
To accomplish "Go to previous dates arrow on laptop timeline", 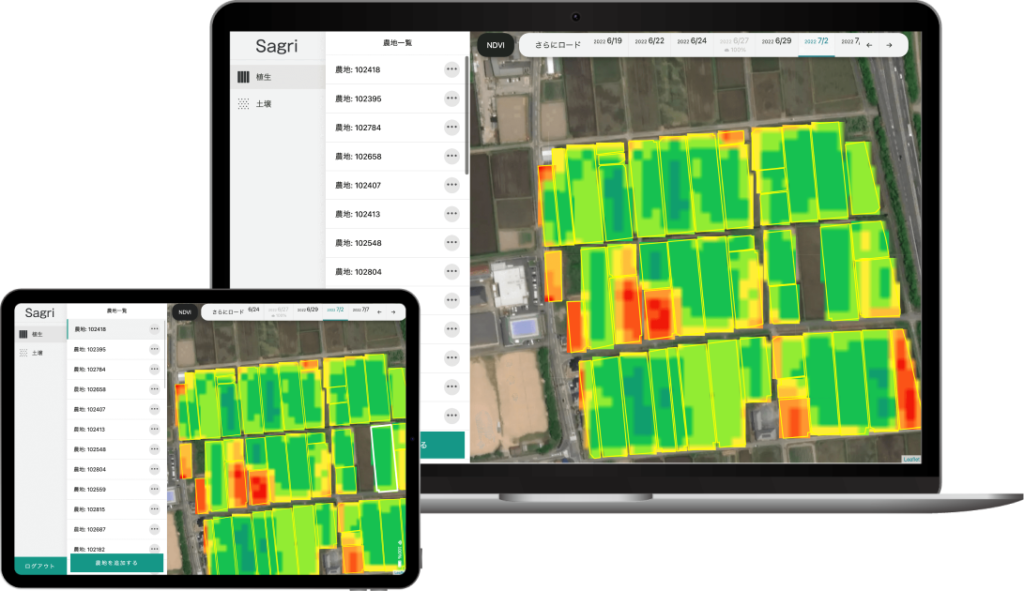I will [x=869, y=45].
